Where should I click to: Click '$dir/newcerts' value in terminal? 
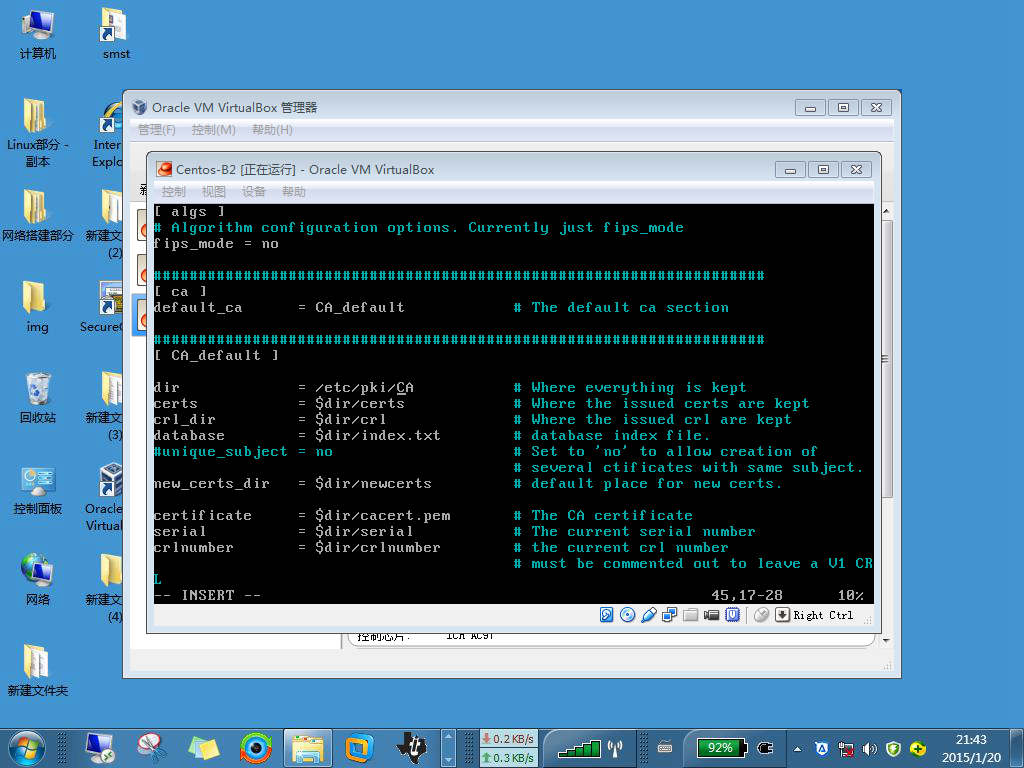(373, 483)
